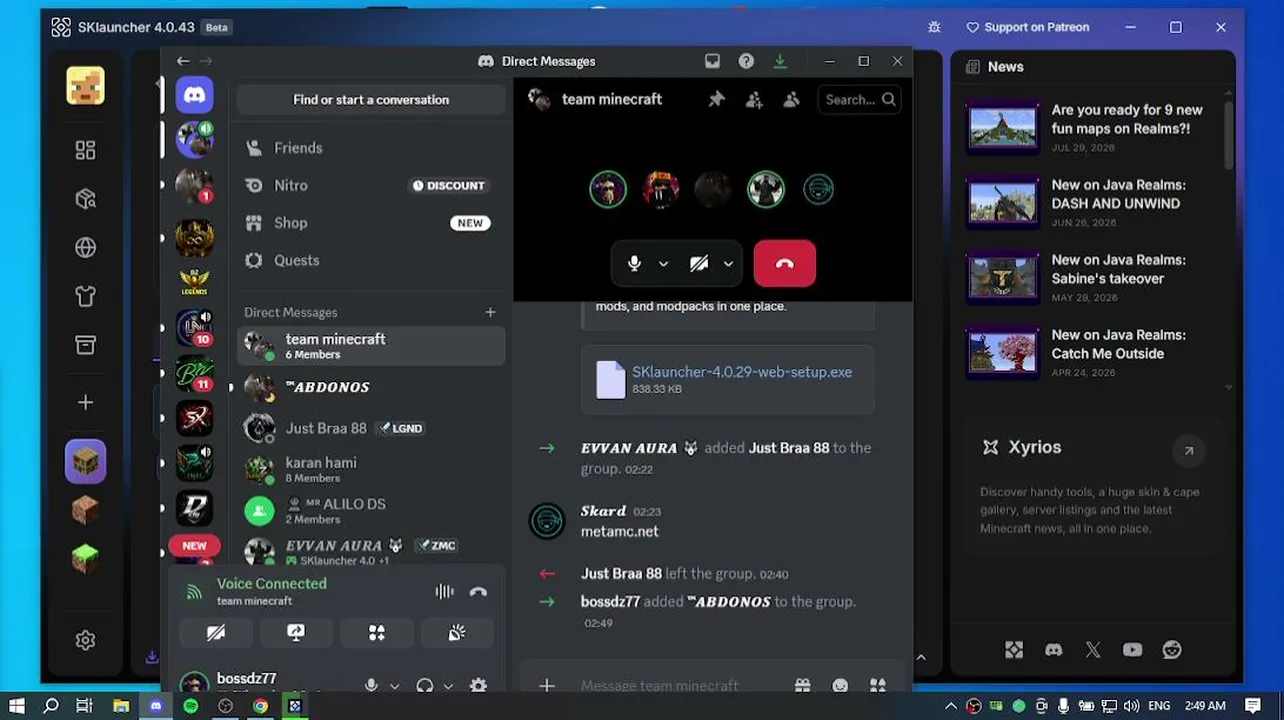Screen dimensions: 1284x720
Task: Open SKlauncher's X social icon
Action: (x=1093, y=650)
